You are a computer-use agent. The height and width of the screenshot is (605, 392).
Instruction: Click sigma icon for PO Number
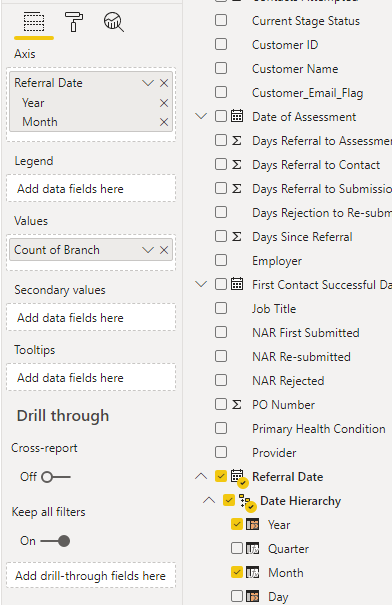point(237,404)
